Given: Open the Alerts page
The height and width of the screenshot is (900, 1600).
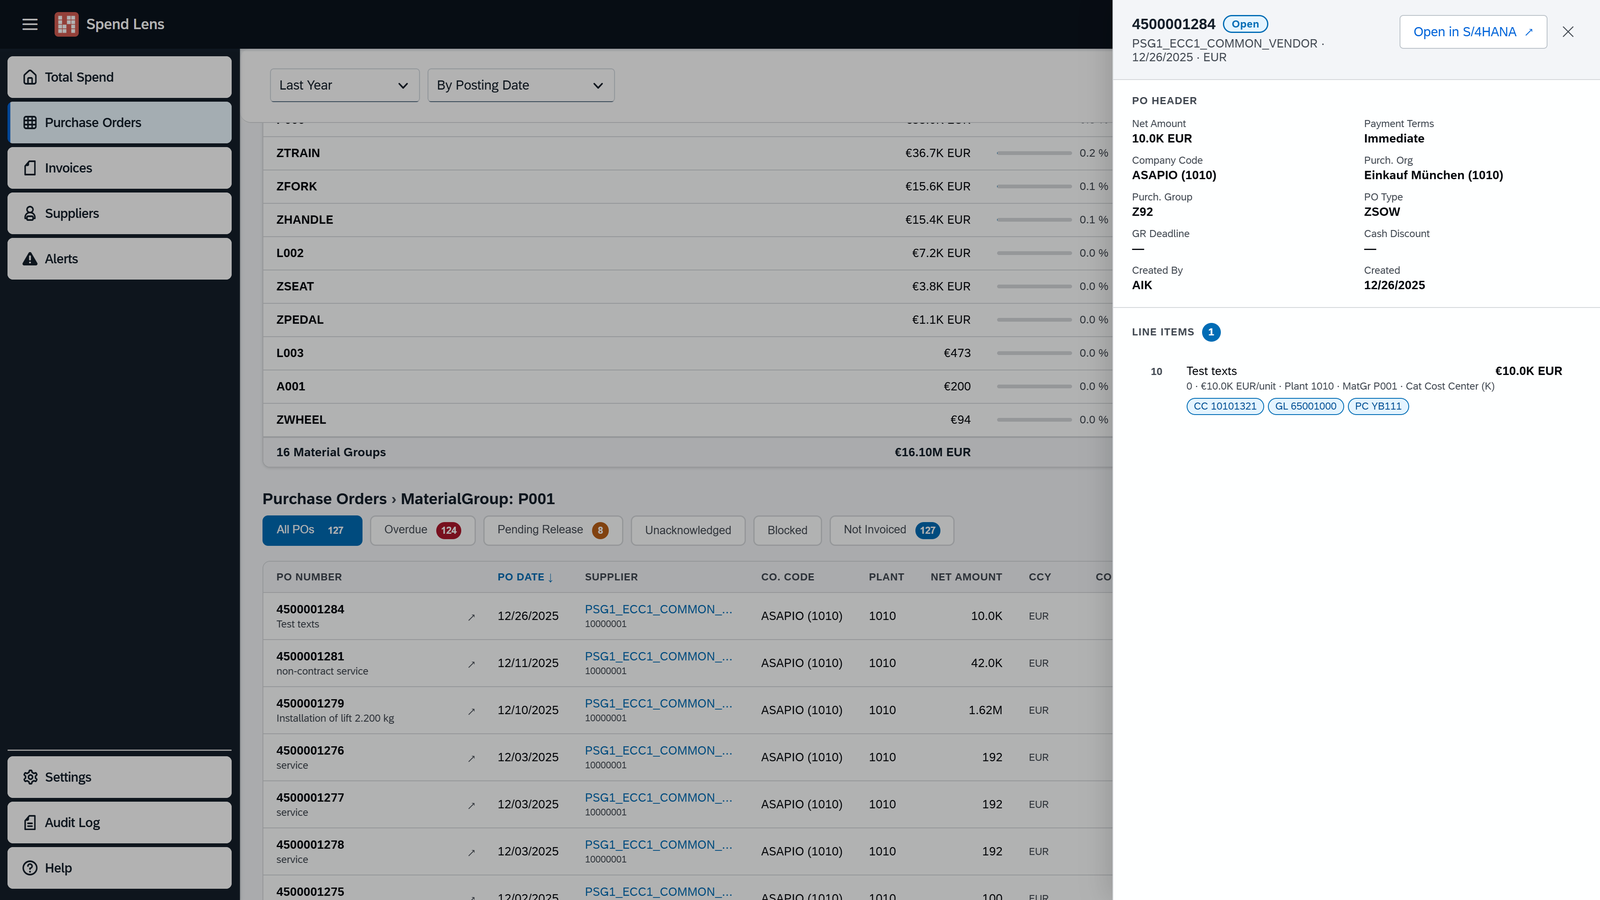Looking at the screenshot, I should [119, 259].
